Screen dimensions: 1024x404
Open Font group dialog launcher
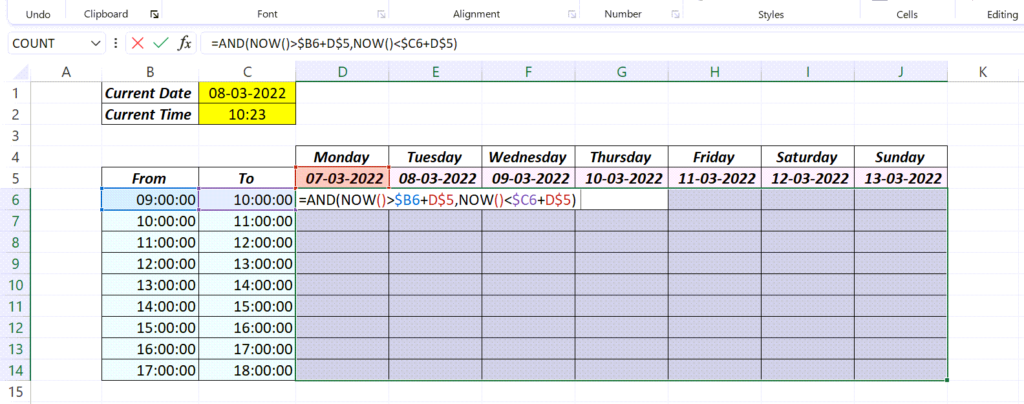pos(381,14)
